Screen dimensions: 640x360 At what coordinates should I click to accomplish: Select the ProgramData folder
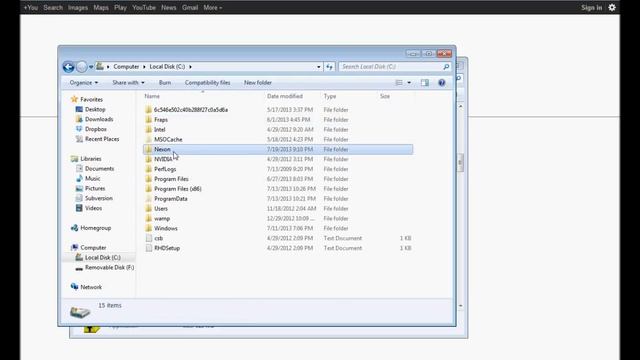coord(171,199)
